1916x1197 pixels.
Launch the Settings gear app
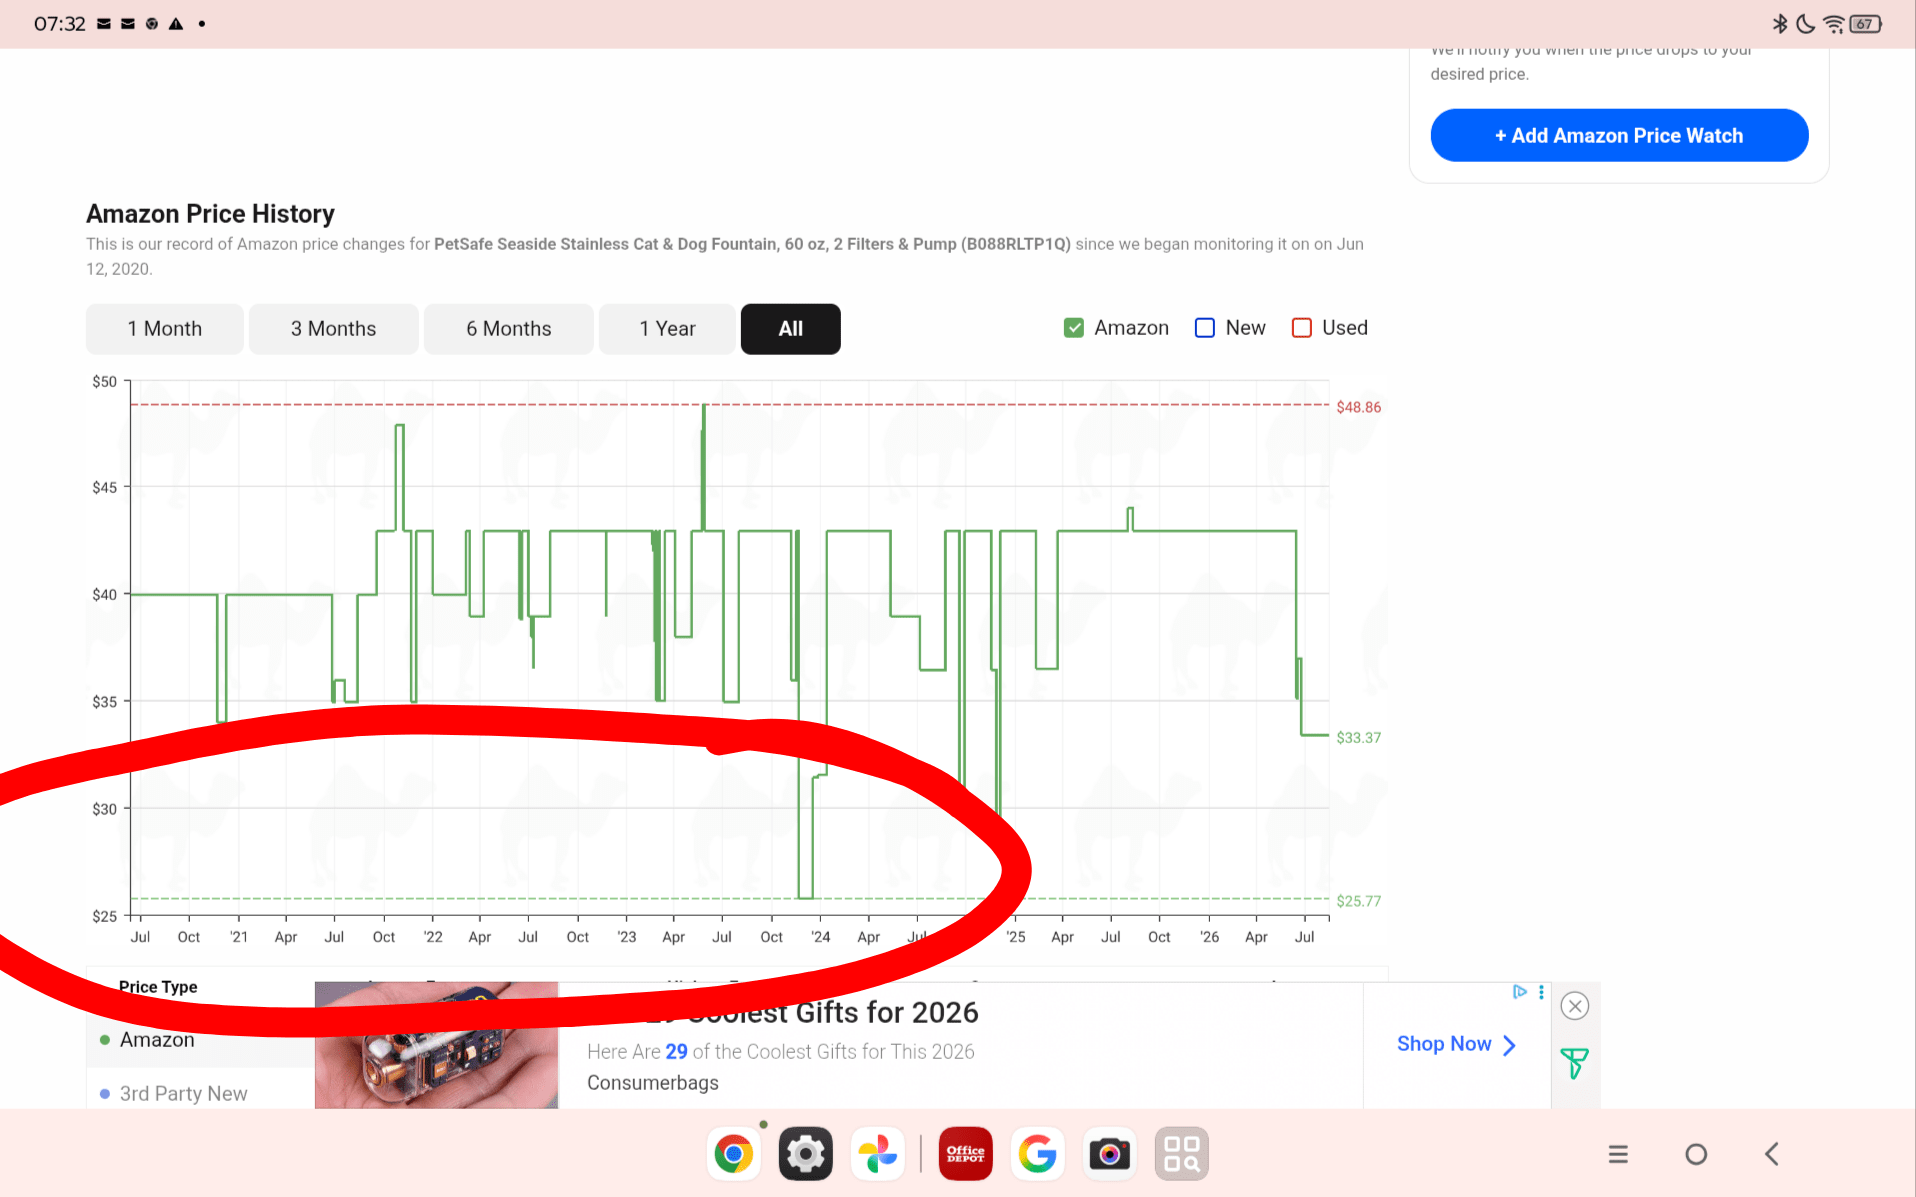[x=806, y=1154]
